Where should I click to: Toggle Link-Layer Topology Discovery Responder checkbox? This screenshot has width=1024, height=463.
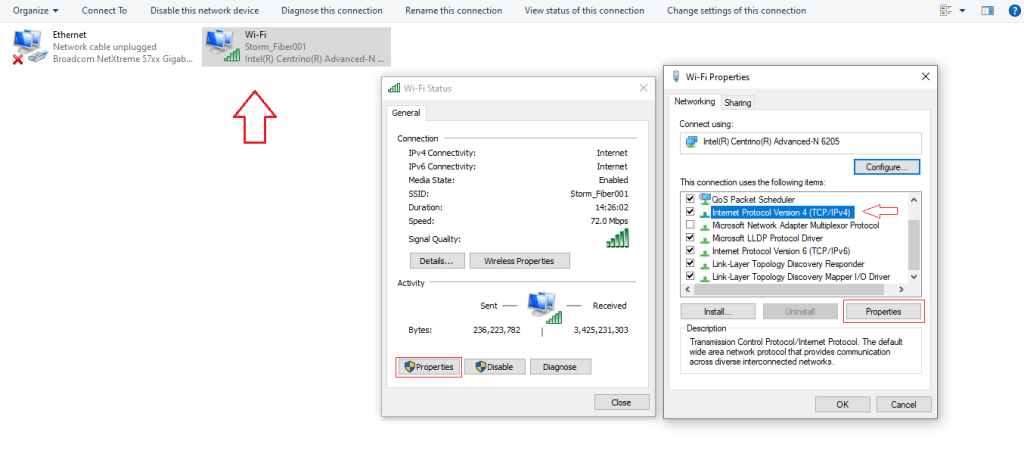pos(690,264)
